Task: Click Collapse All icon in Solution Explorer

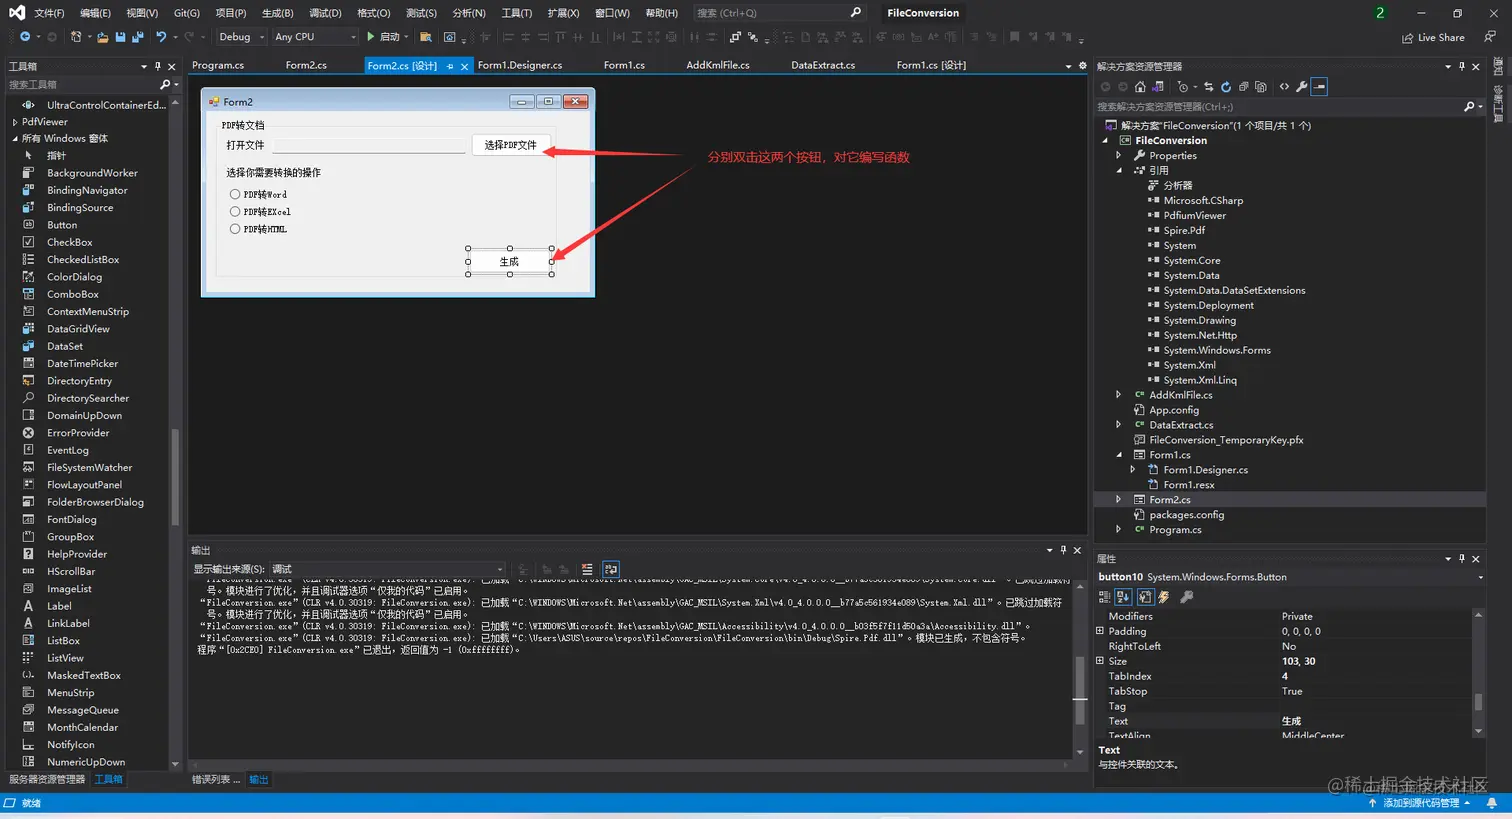Action: [1244, 87]
